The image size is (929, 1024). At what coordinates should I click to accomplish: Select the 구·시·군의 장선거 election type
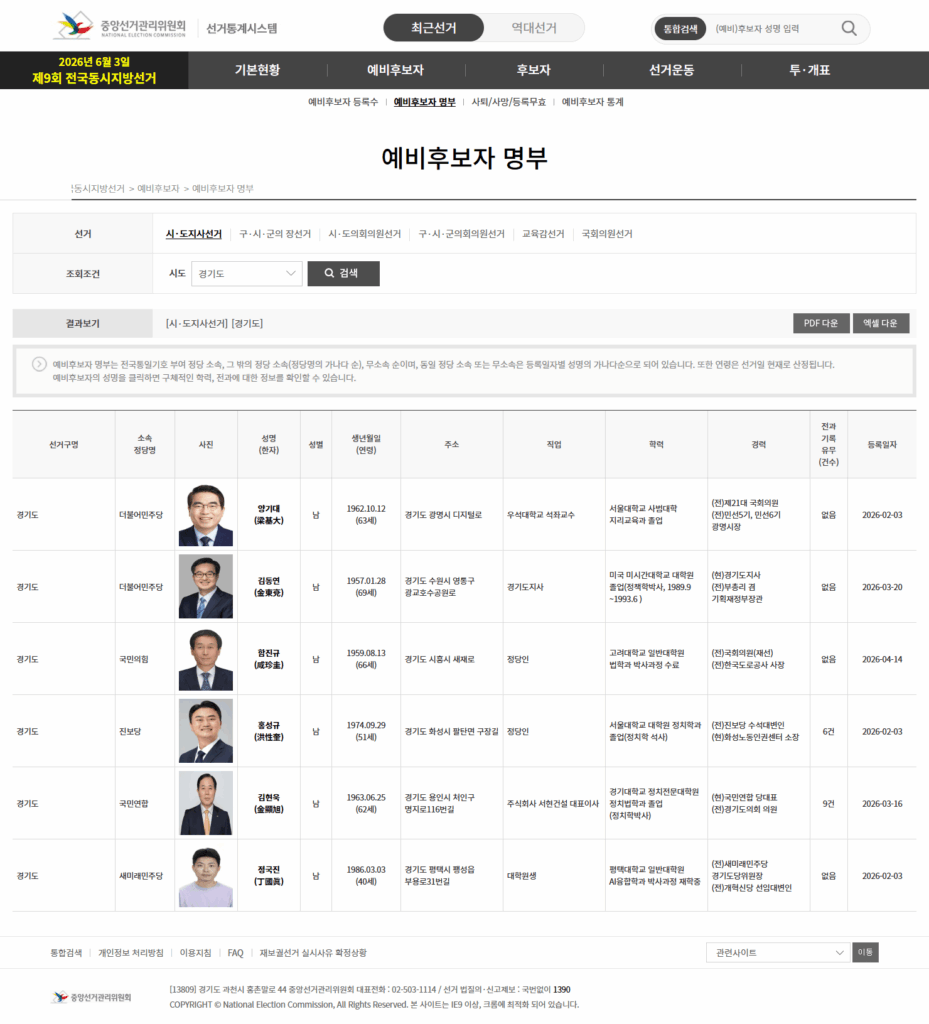[275, 234]
